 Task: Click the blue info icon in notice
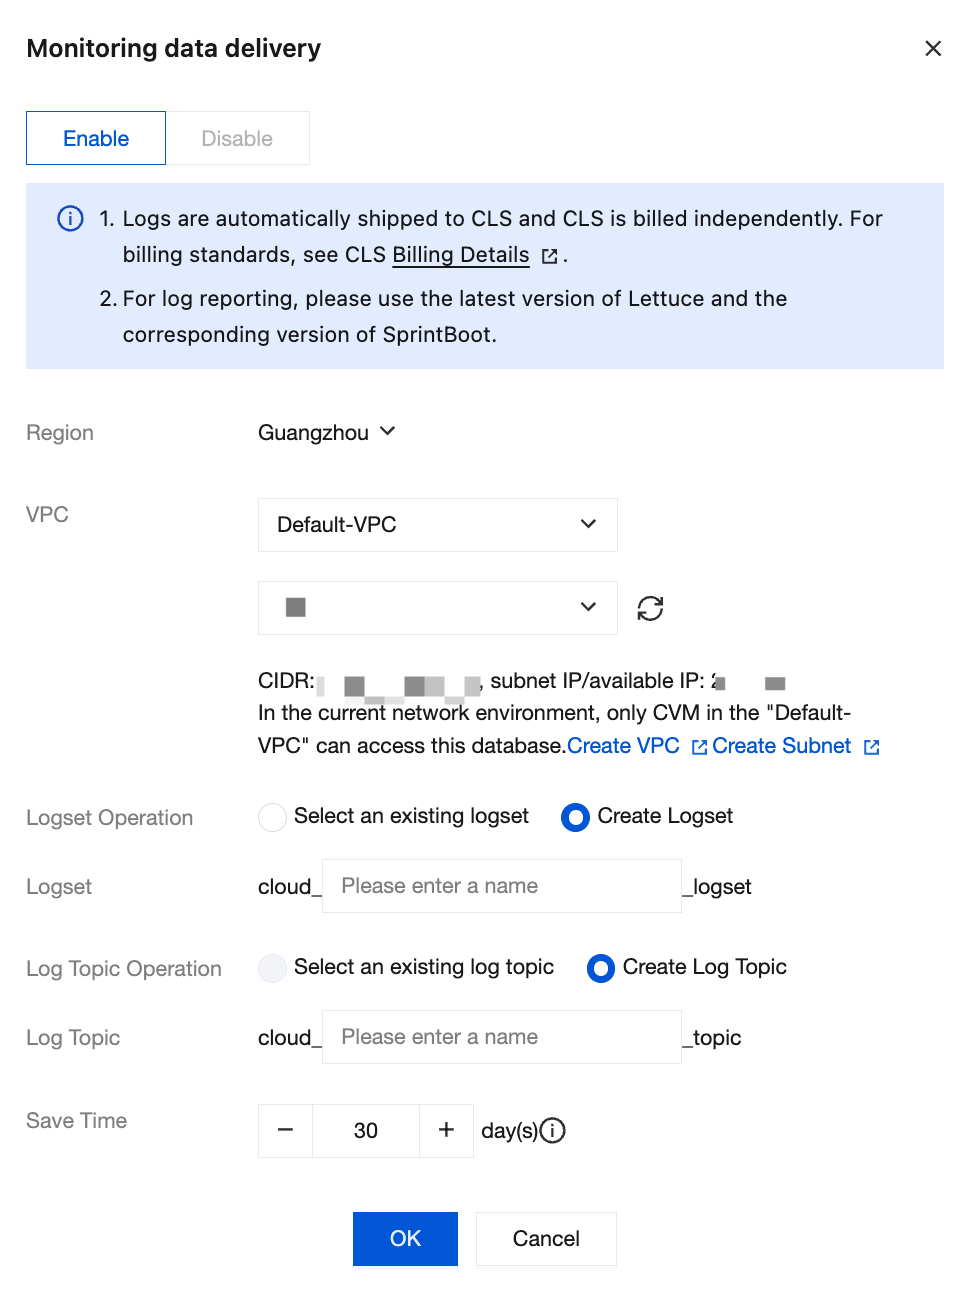[x=70, y=218]
